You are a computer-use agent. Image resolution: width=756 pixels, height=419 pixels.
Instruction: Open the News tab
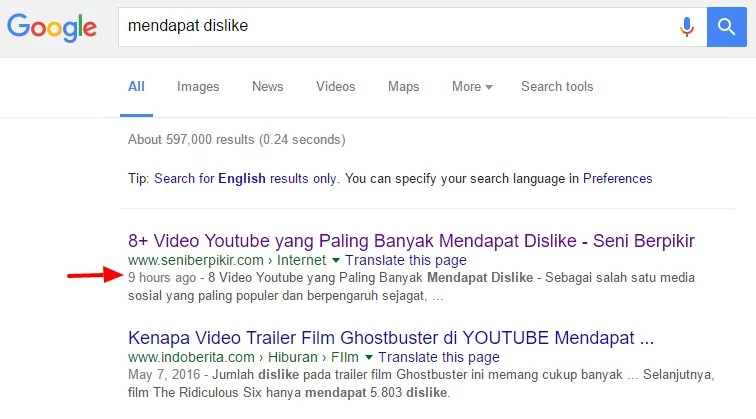coord(267,87)
